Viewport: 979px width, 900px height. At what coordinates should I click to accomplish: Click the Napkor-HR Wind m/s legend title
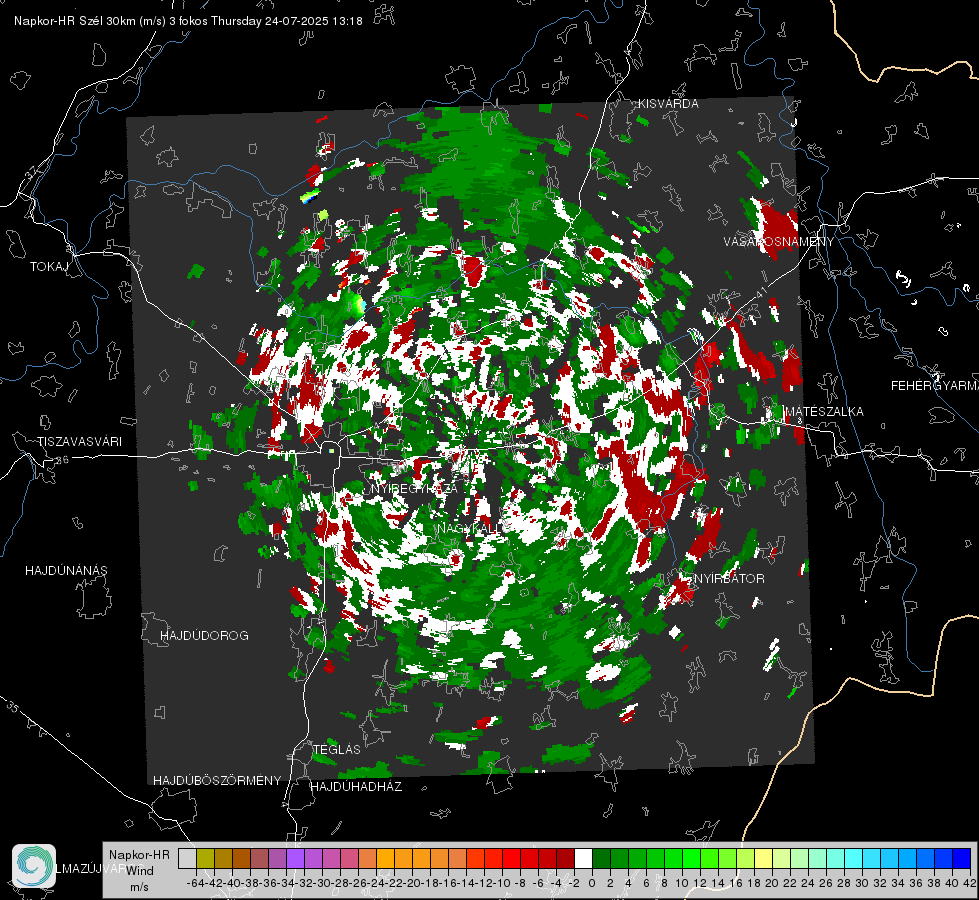coord(139,871)
